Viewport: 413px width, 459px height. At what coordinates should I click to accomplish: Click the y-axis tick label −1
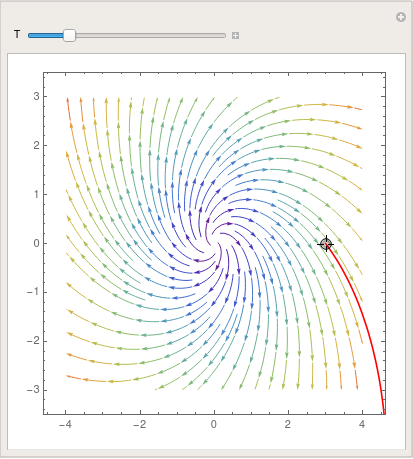coord(33,292)
